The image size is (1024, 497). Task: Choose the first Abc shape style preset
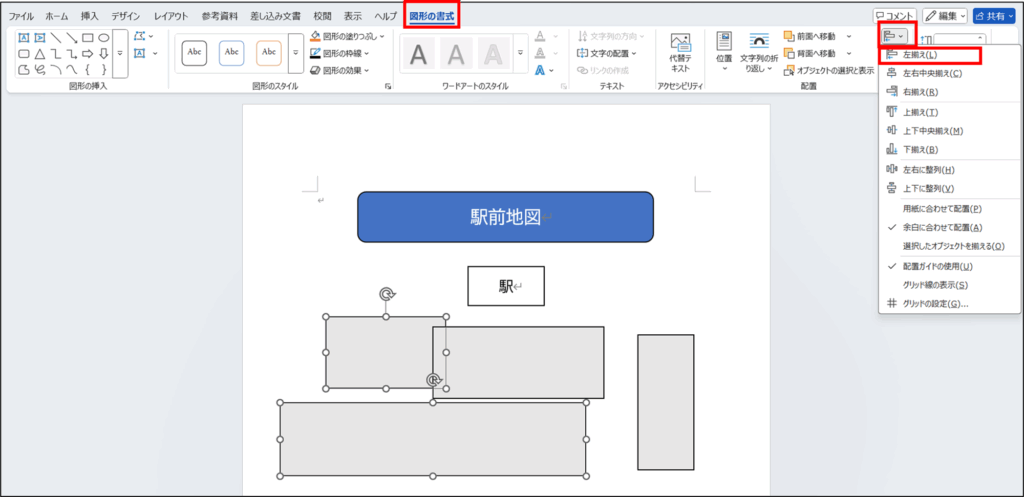point(194,52)
